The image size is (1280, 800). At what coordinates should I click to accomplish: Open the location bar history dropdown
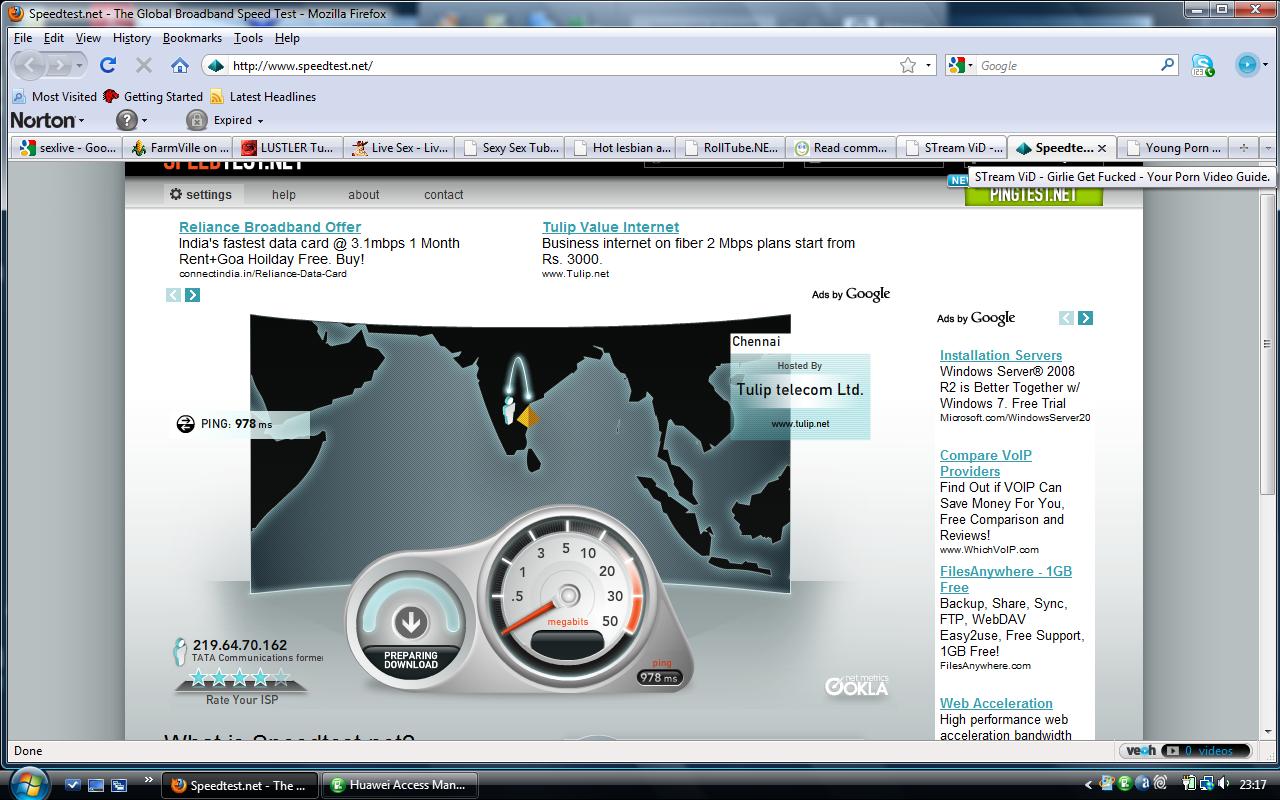click(928, 65)
